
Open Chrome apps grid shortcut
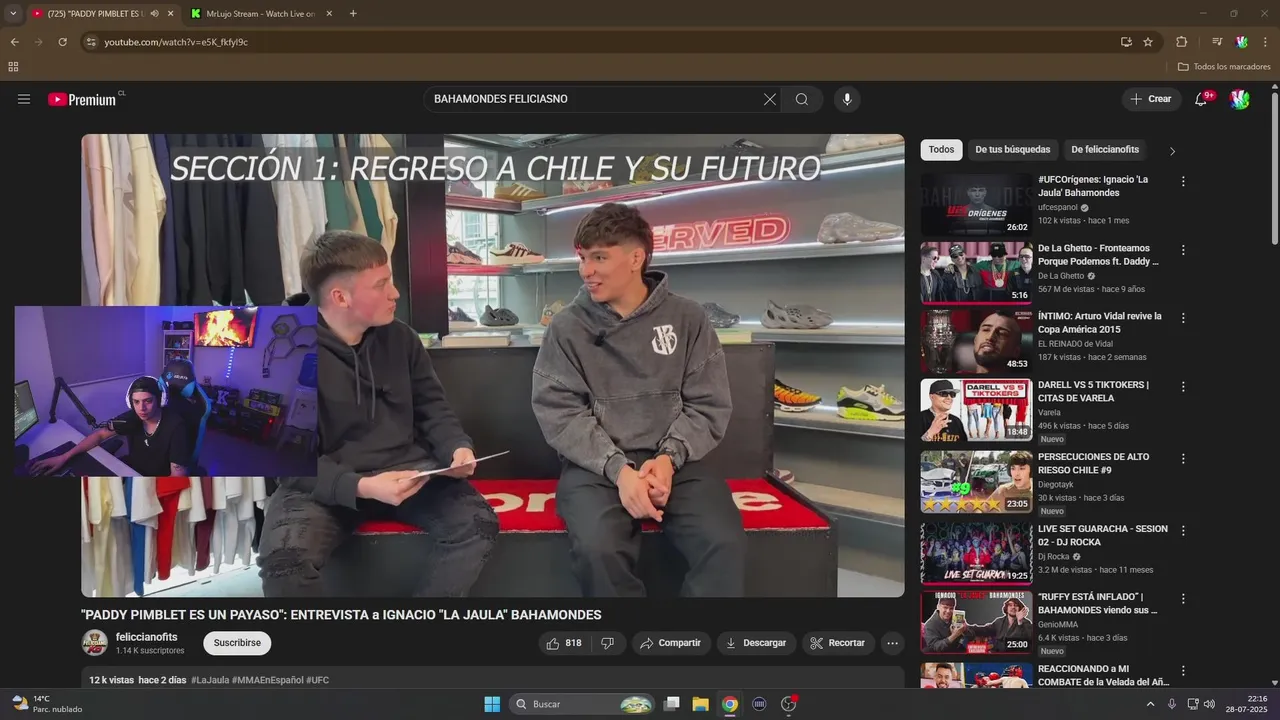13,67
